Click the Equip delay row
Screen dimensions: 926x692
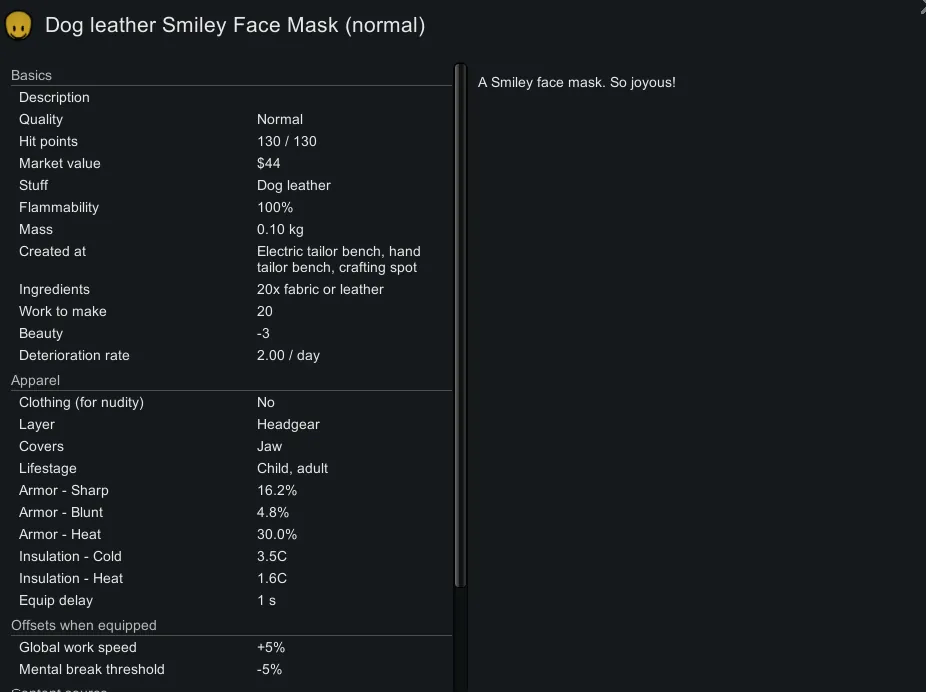coord(232,600)
